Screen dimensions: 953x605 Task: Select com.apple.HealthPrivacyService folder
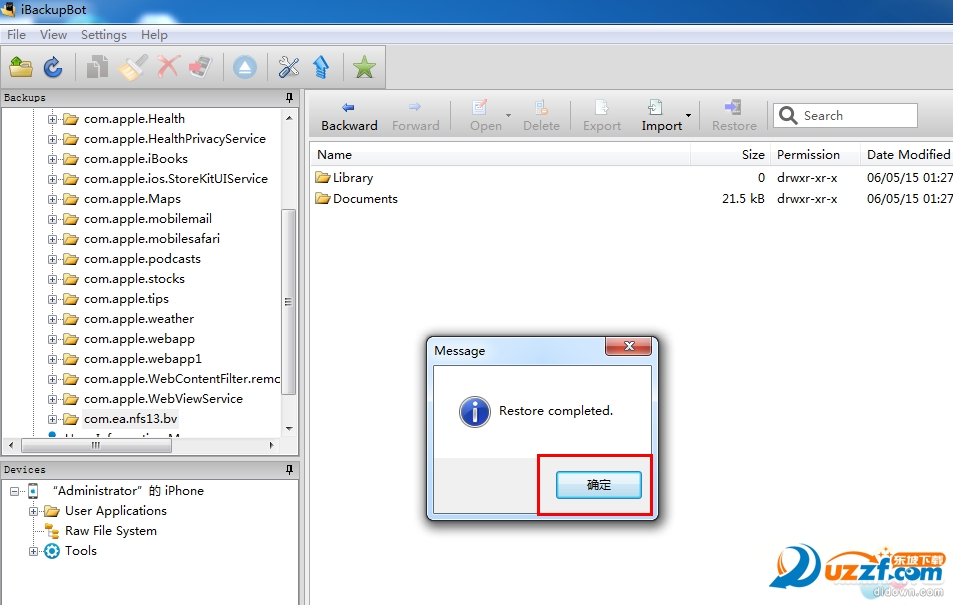click(x=174, y=139)
